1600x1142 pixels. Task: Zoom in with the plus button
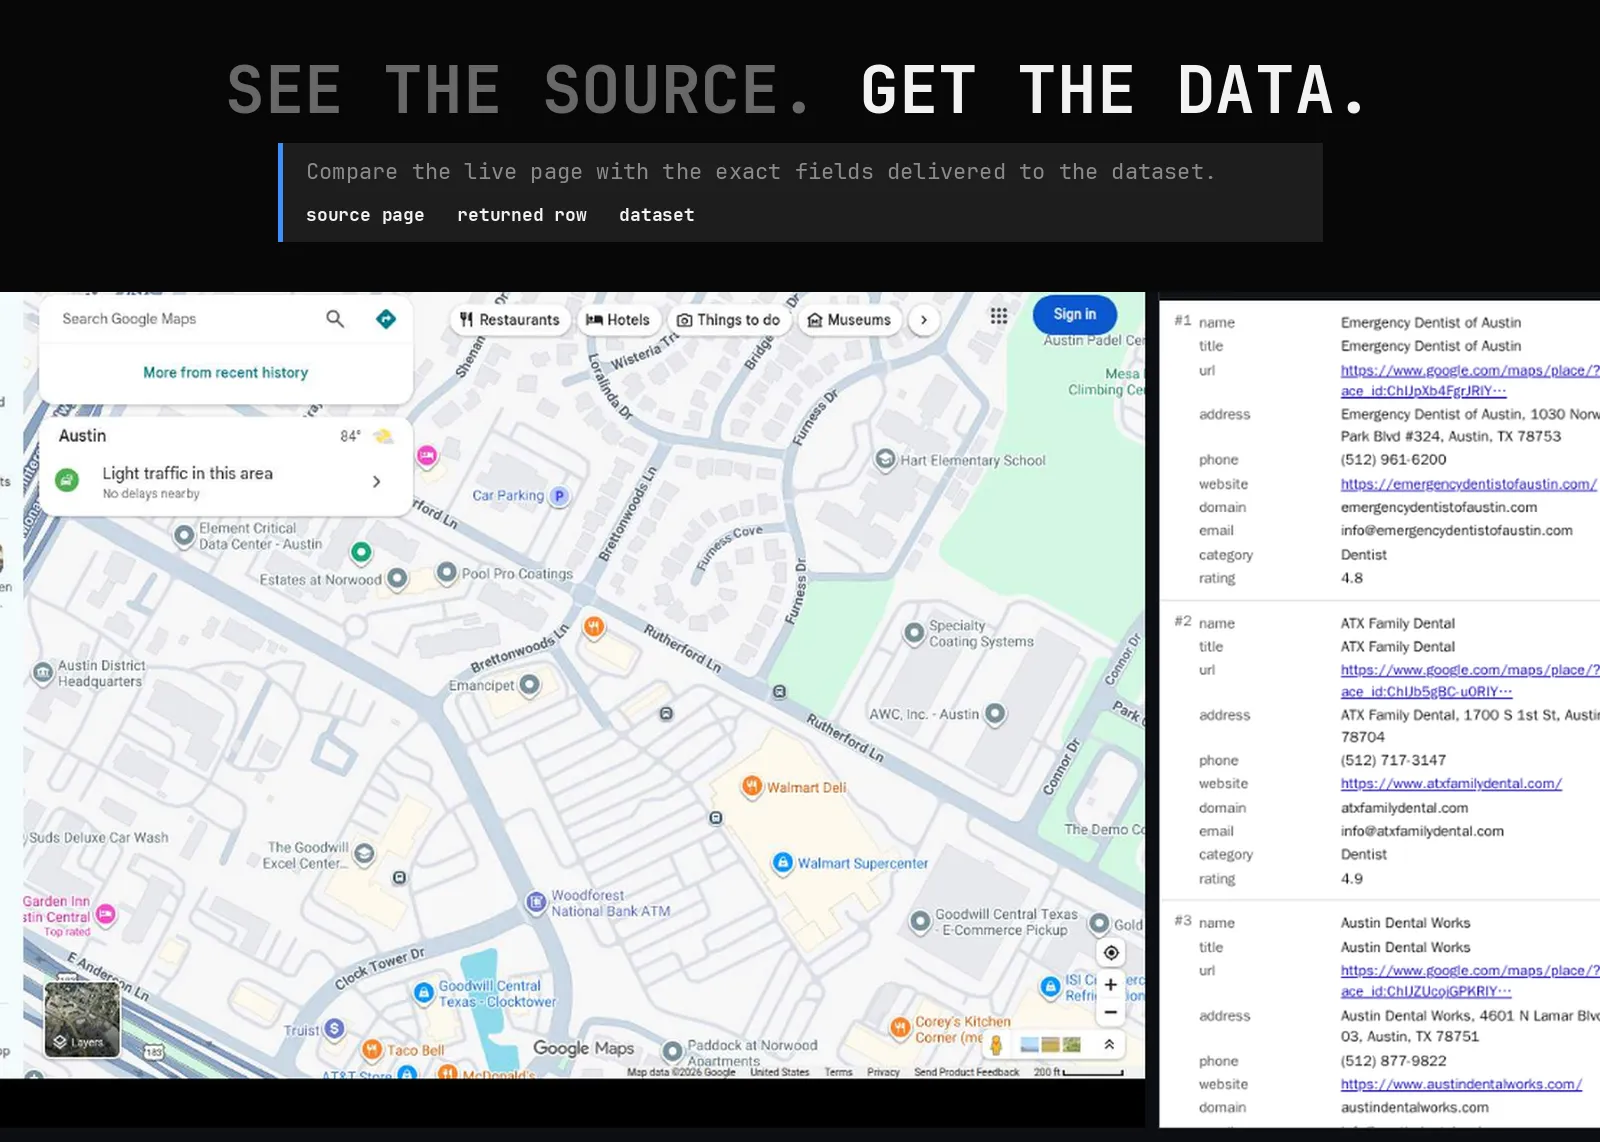1111,985
